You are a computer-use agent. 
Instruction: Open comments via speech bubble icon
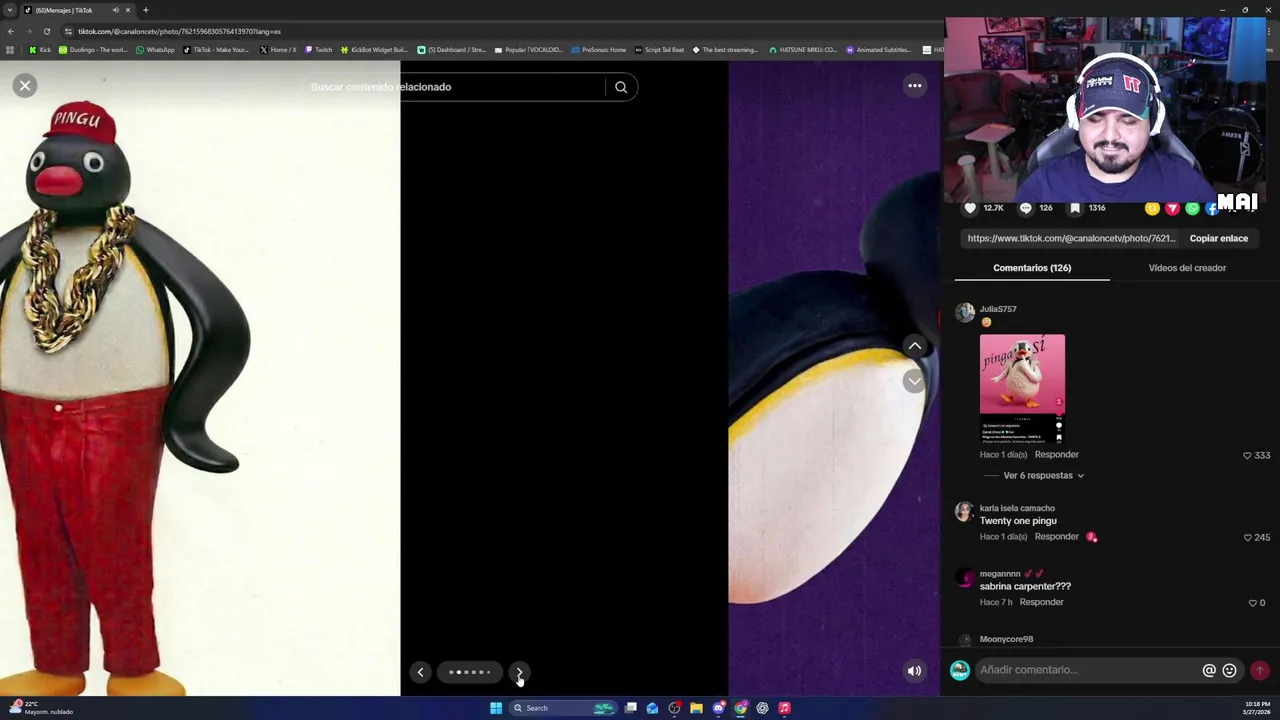pyautogui.click(x=1025, y=208)
